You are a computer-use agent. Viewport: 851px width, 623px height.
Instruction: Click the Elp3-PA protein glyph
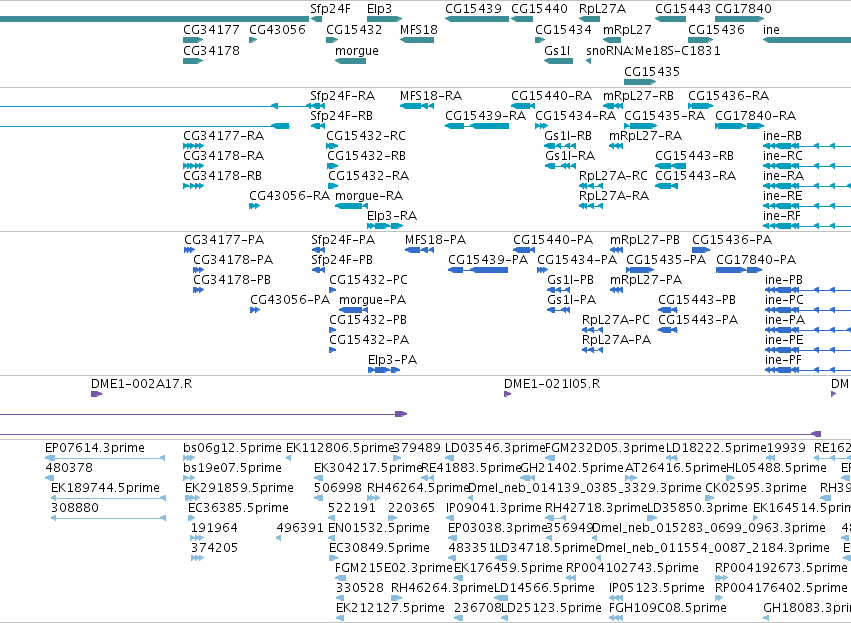point(384,370)
